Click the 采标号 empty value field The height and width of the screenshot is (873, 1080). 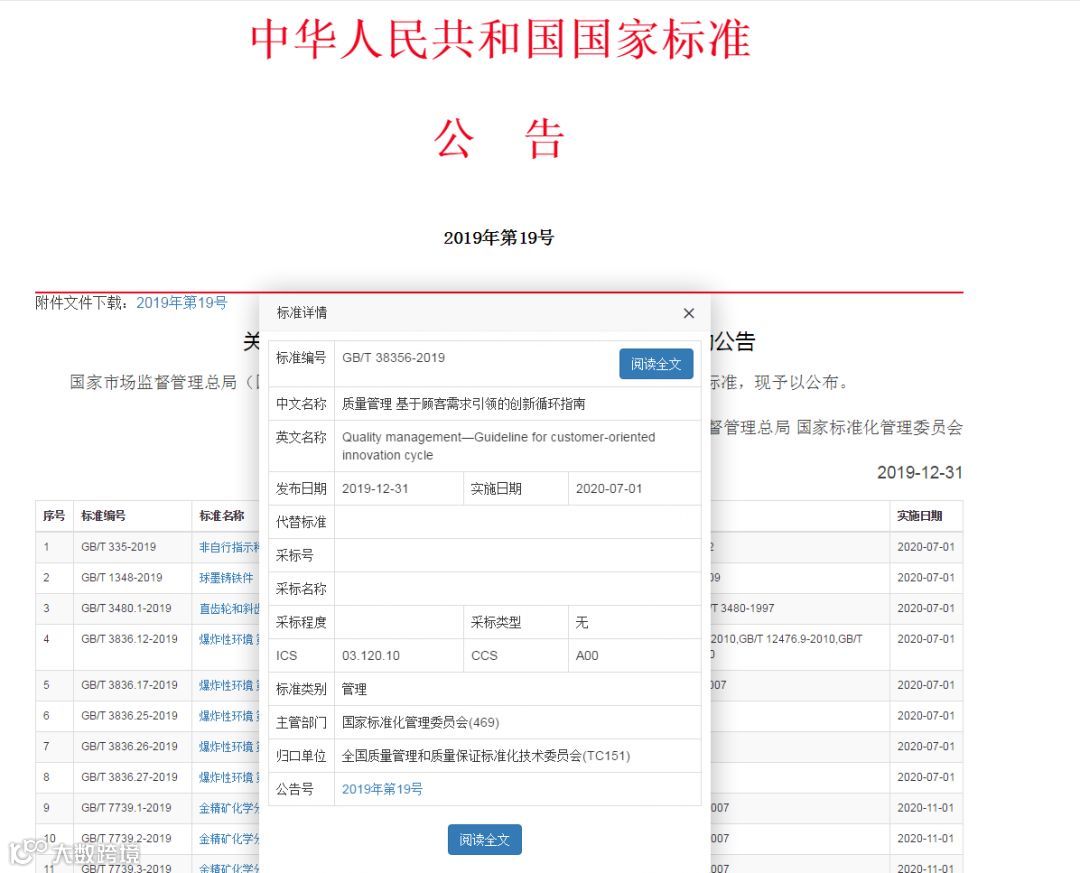point(517,555)
